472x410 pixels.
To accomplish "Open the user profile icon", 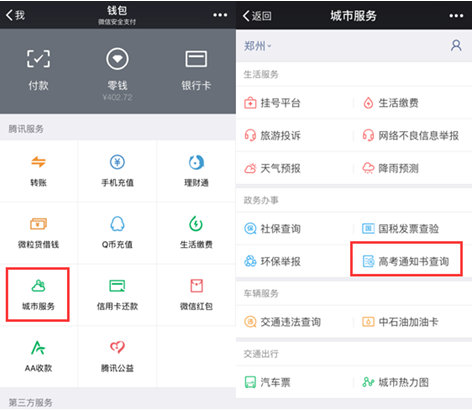I will (456, 45).
